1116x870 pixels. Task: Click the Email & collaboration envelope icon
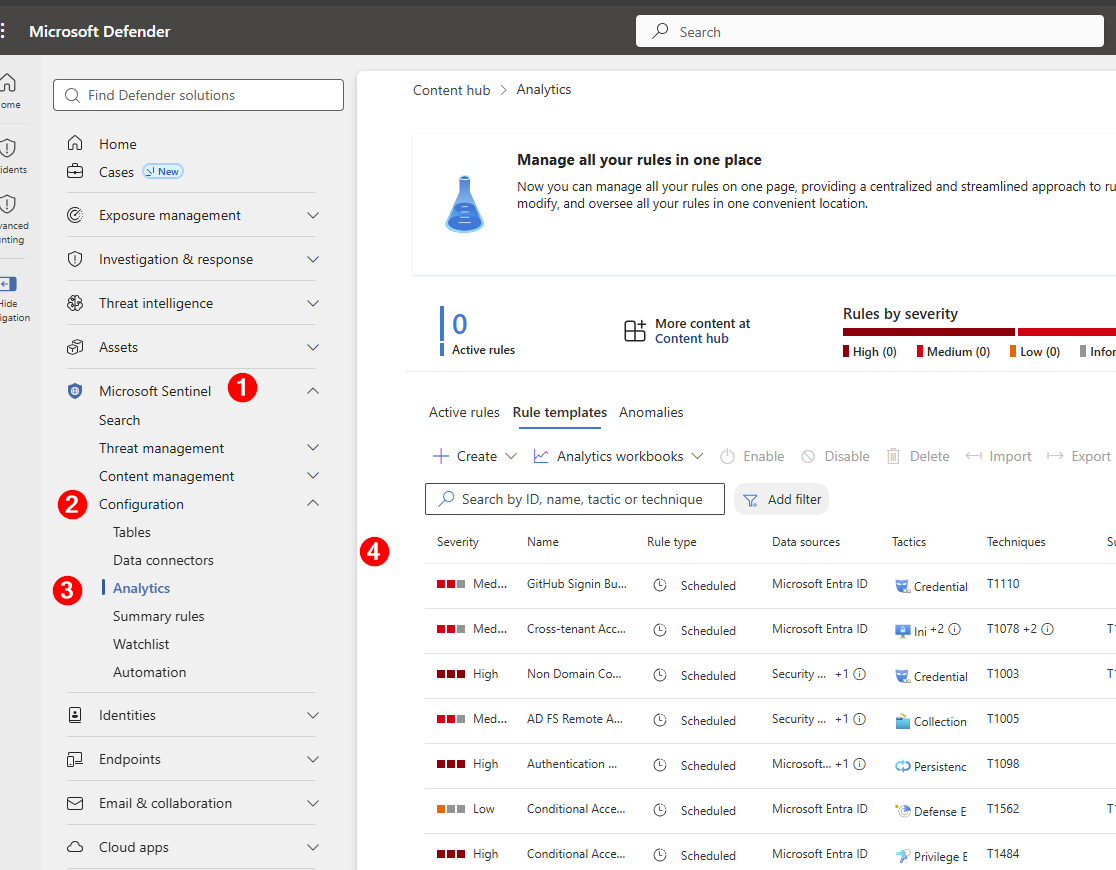(x=75, y=803)
